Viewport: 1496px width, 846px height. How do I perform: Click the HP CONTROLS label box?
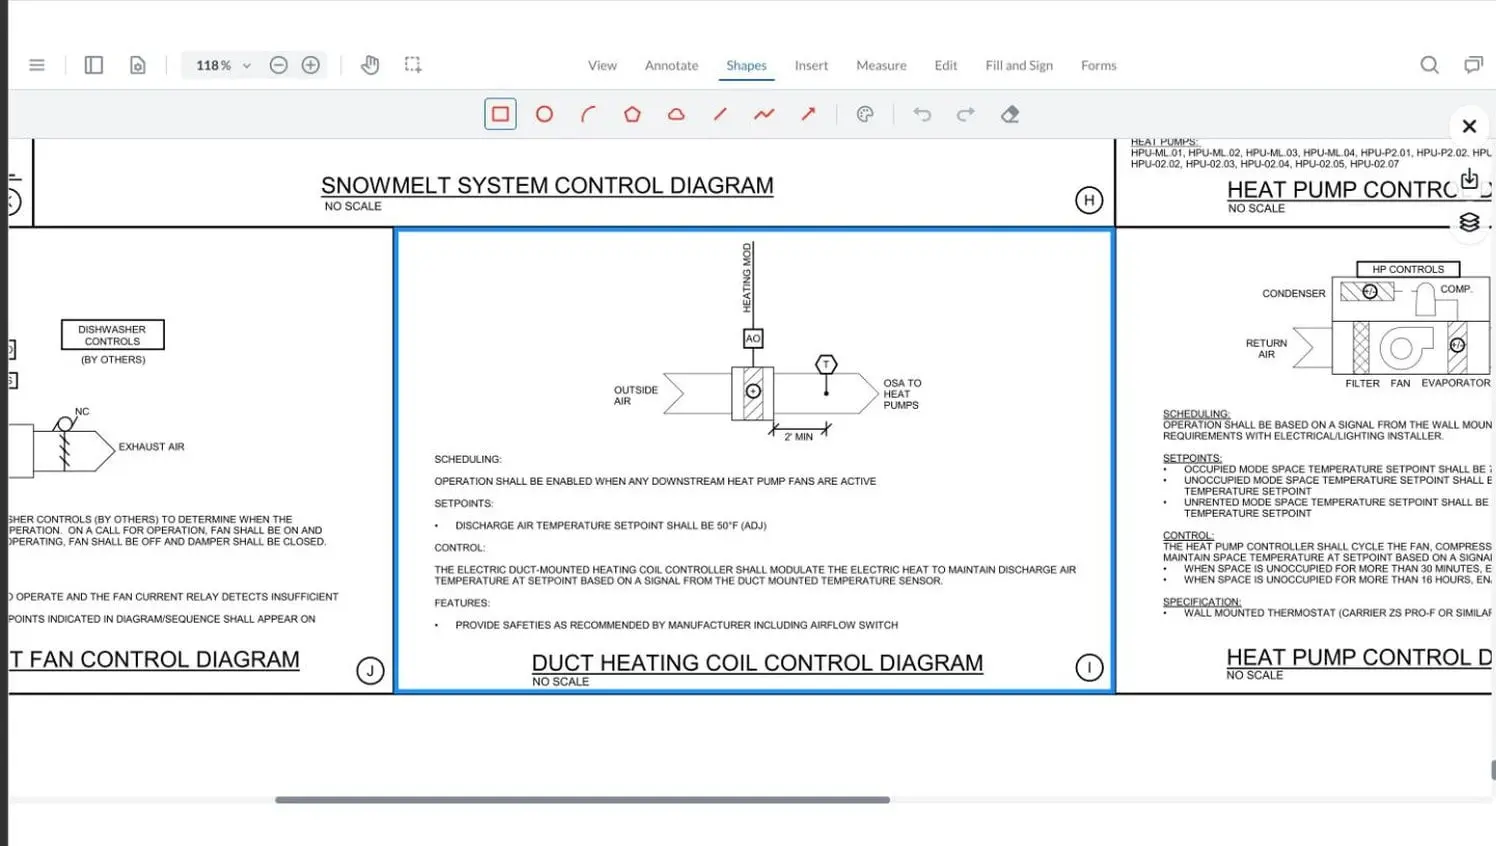click(1408, 269)
